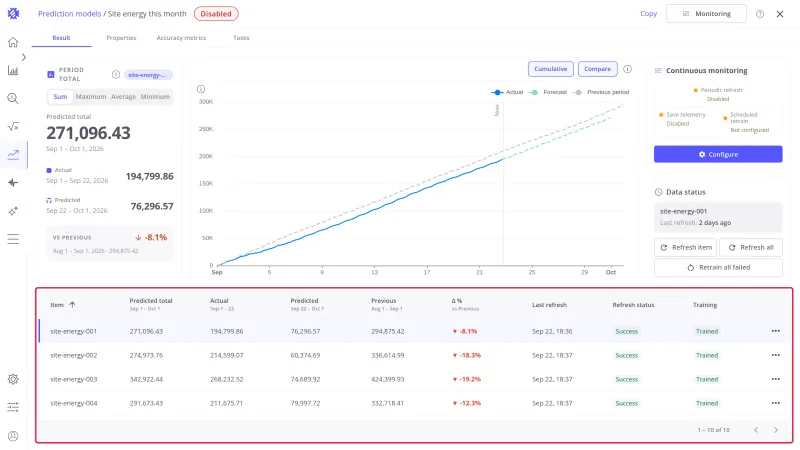Click the 342,922.44 predicted total cell

click(x=146, y=379)
